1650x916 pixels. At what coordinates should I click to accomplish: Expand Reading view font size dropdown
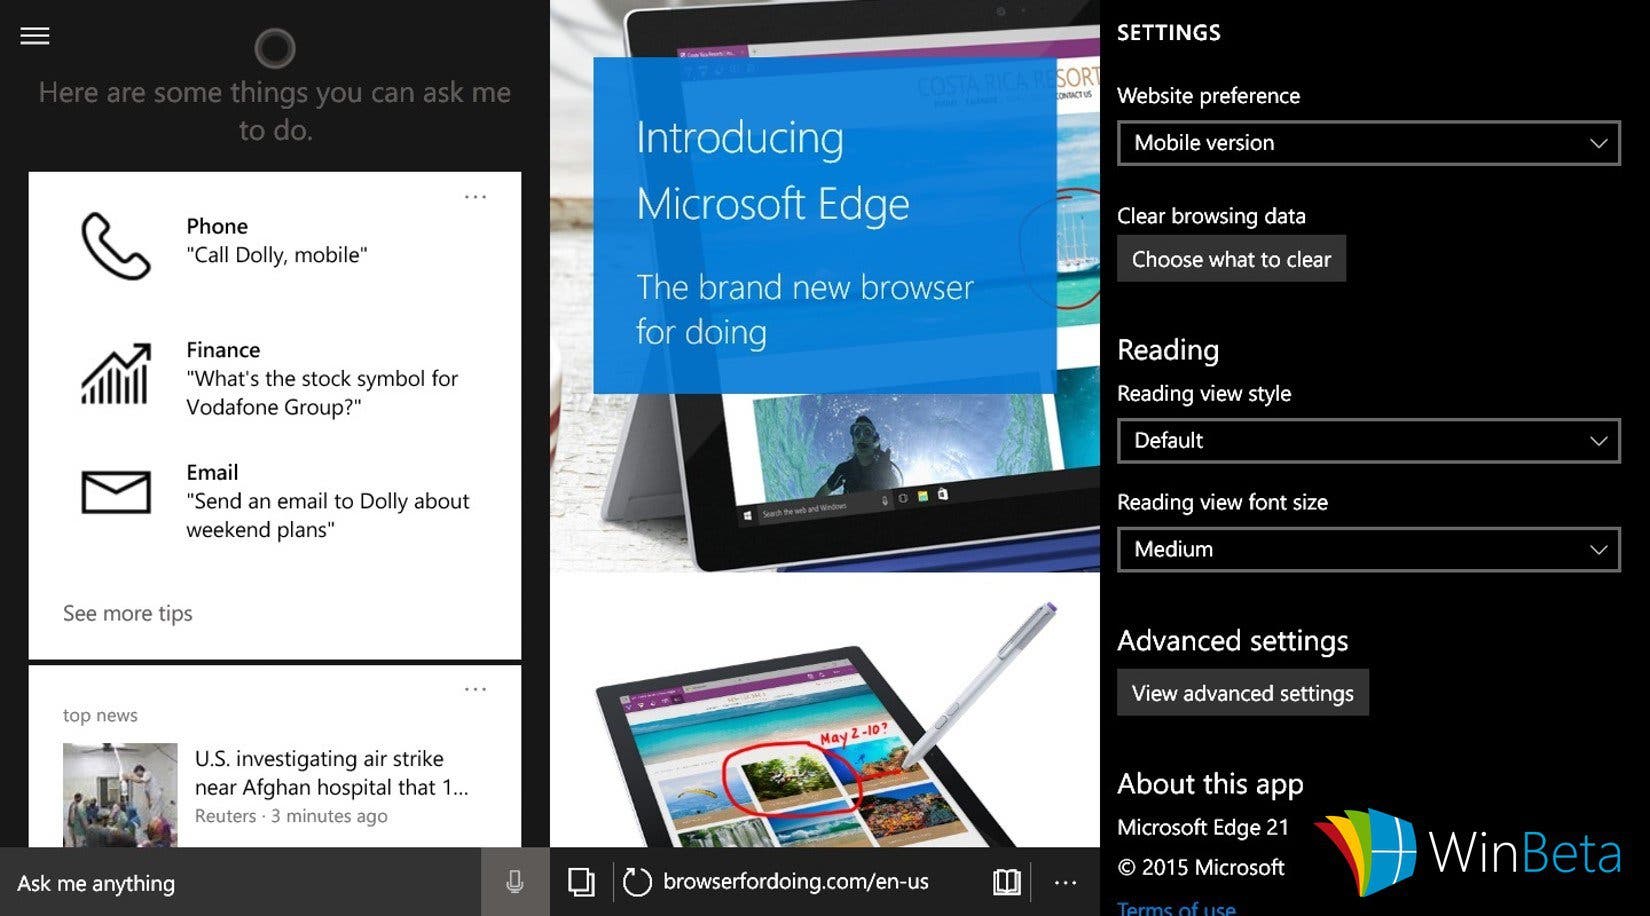1368,549
